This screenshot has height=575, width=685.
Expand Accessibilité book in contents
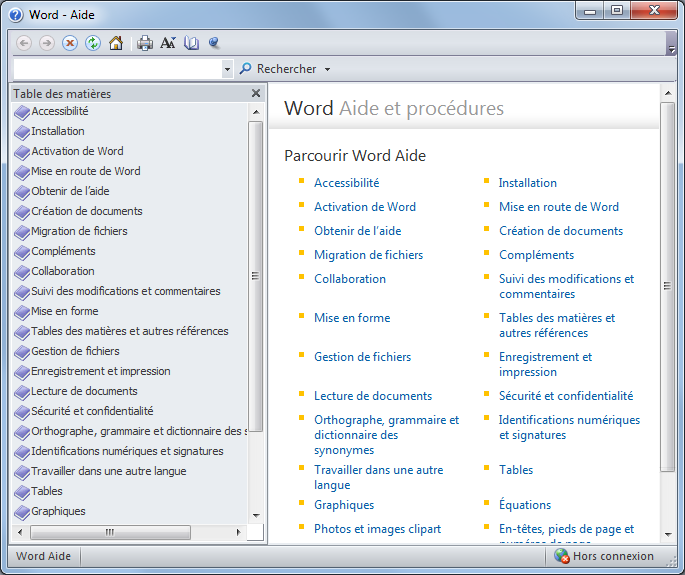pyautogui.click(x=22, y=112)
